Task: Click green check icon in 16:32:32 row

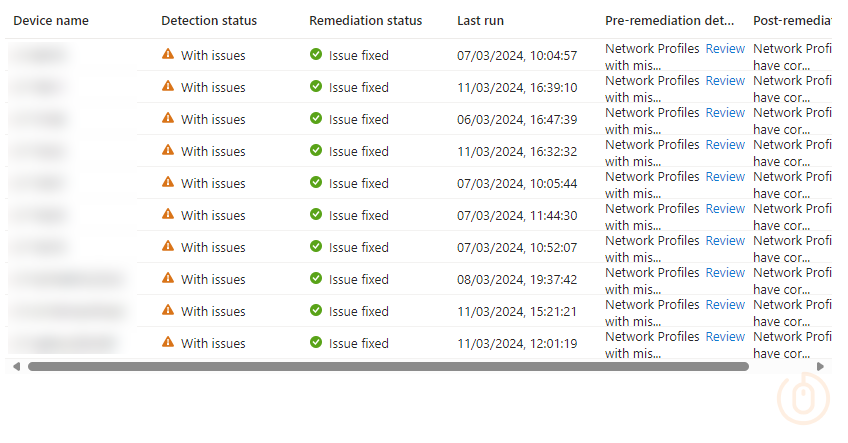Action: [x=316, y=151]
